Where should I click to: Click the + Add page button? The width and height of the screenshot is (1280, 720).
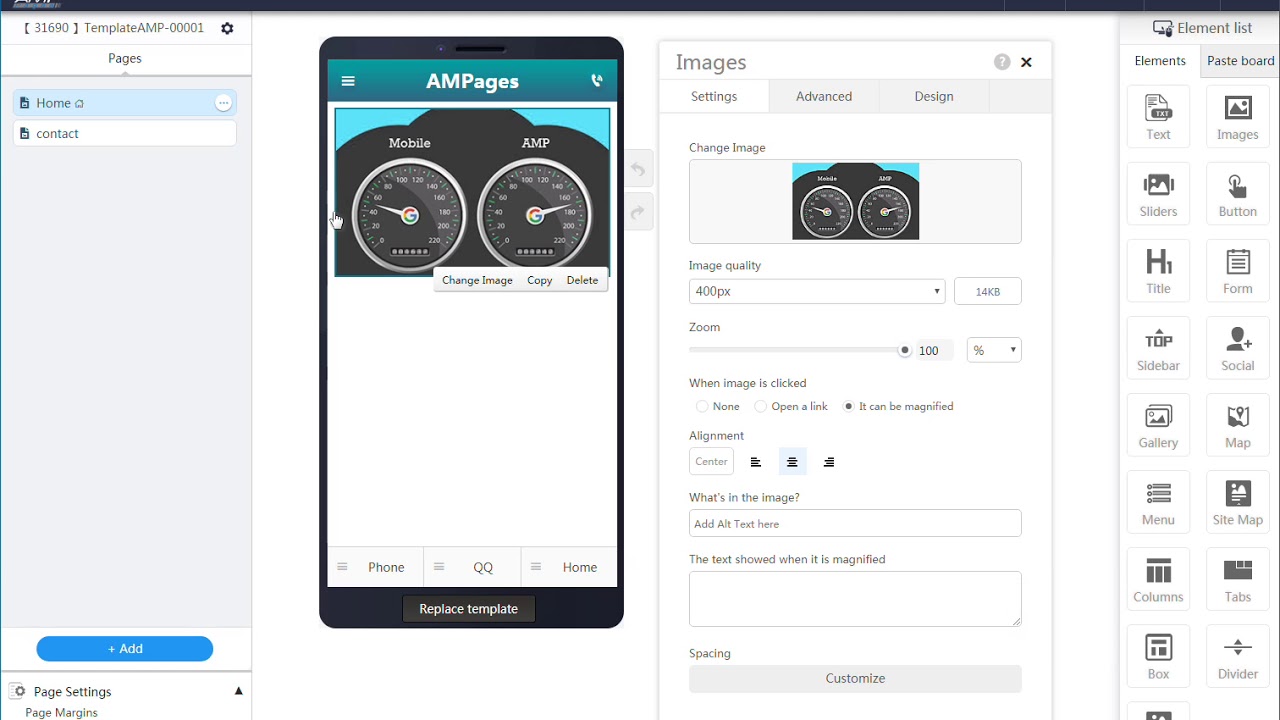[x=125, y=649]
